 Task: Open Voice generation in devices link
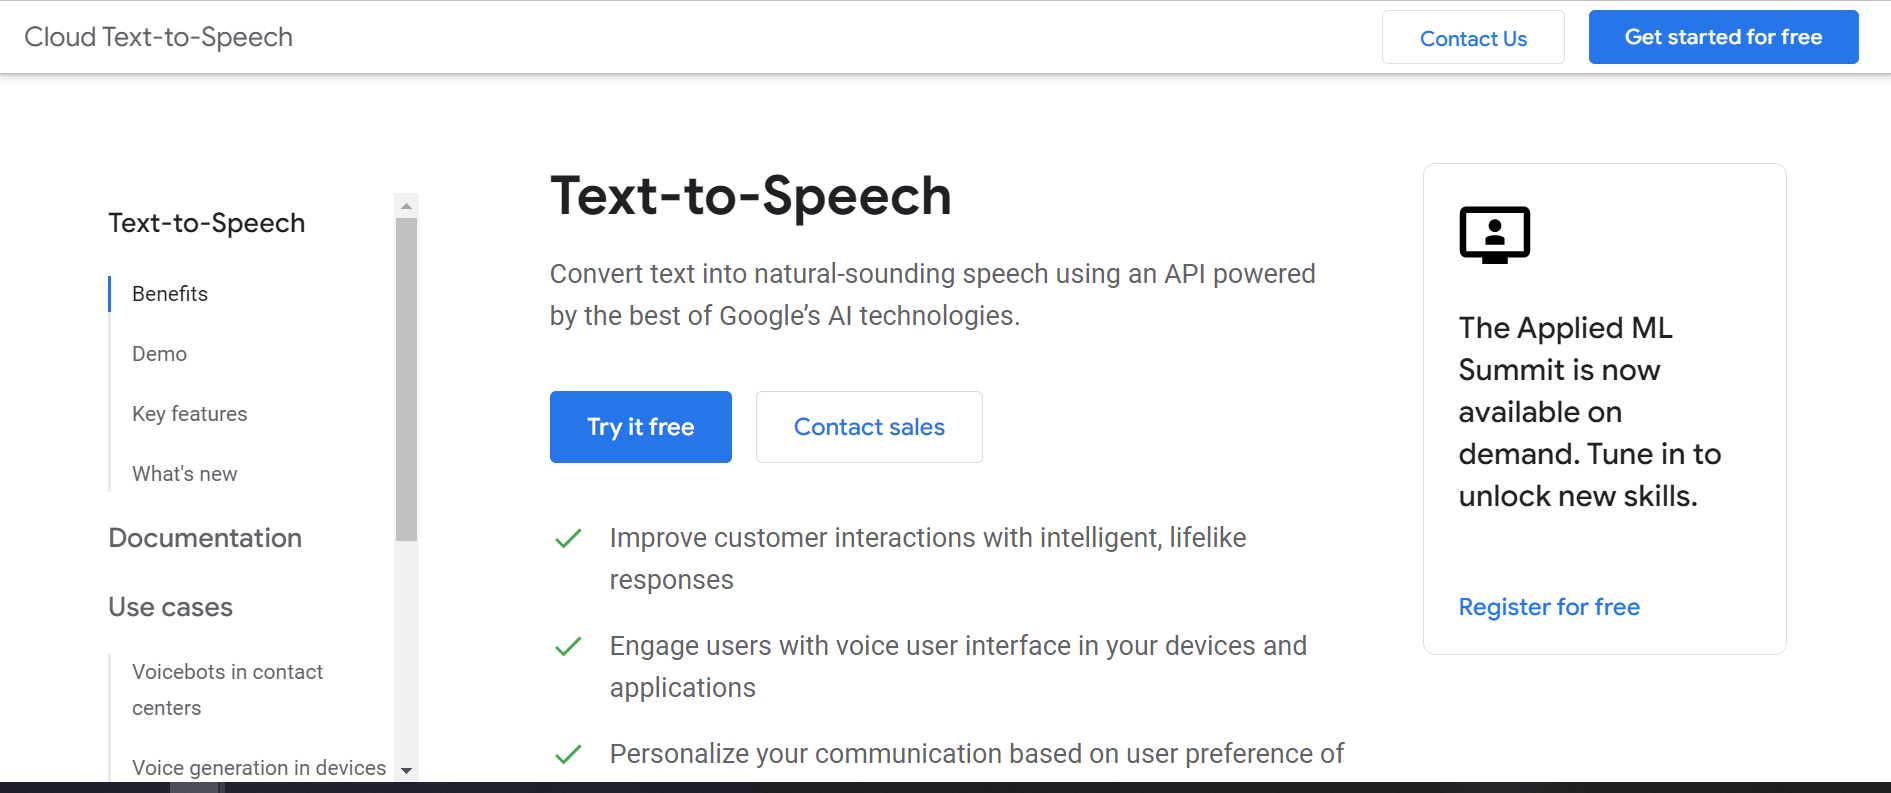259,768
